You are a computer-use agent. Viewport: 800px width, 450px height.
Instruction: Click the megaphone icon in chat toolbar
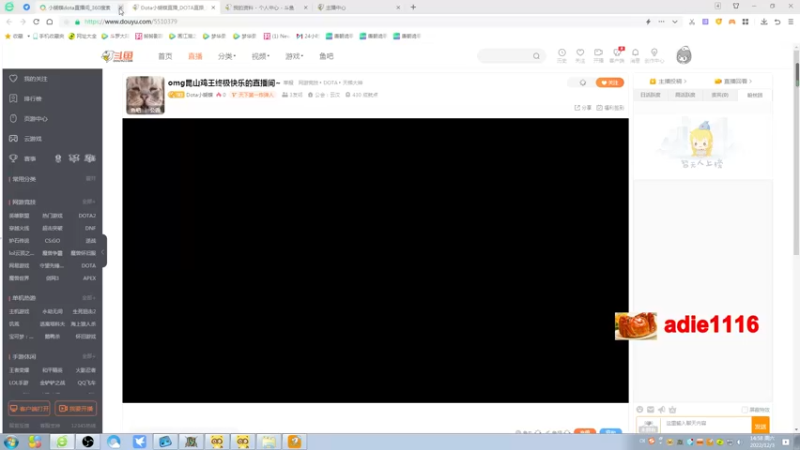662,410
